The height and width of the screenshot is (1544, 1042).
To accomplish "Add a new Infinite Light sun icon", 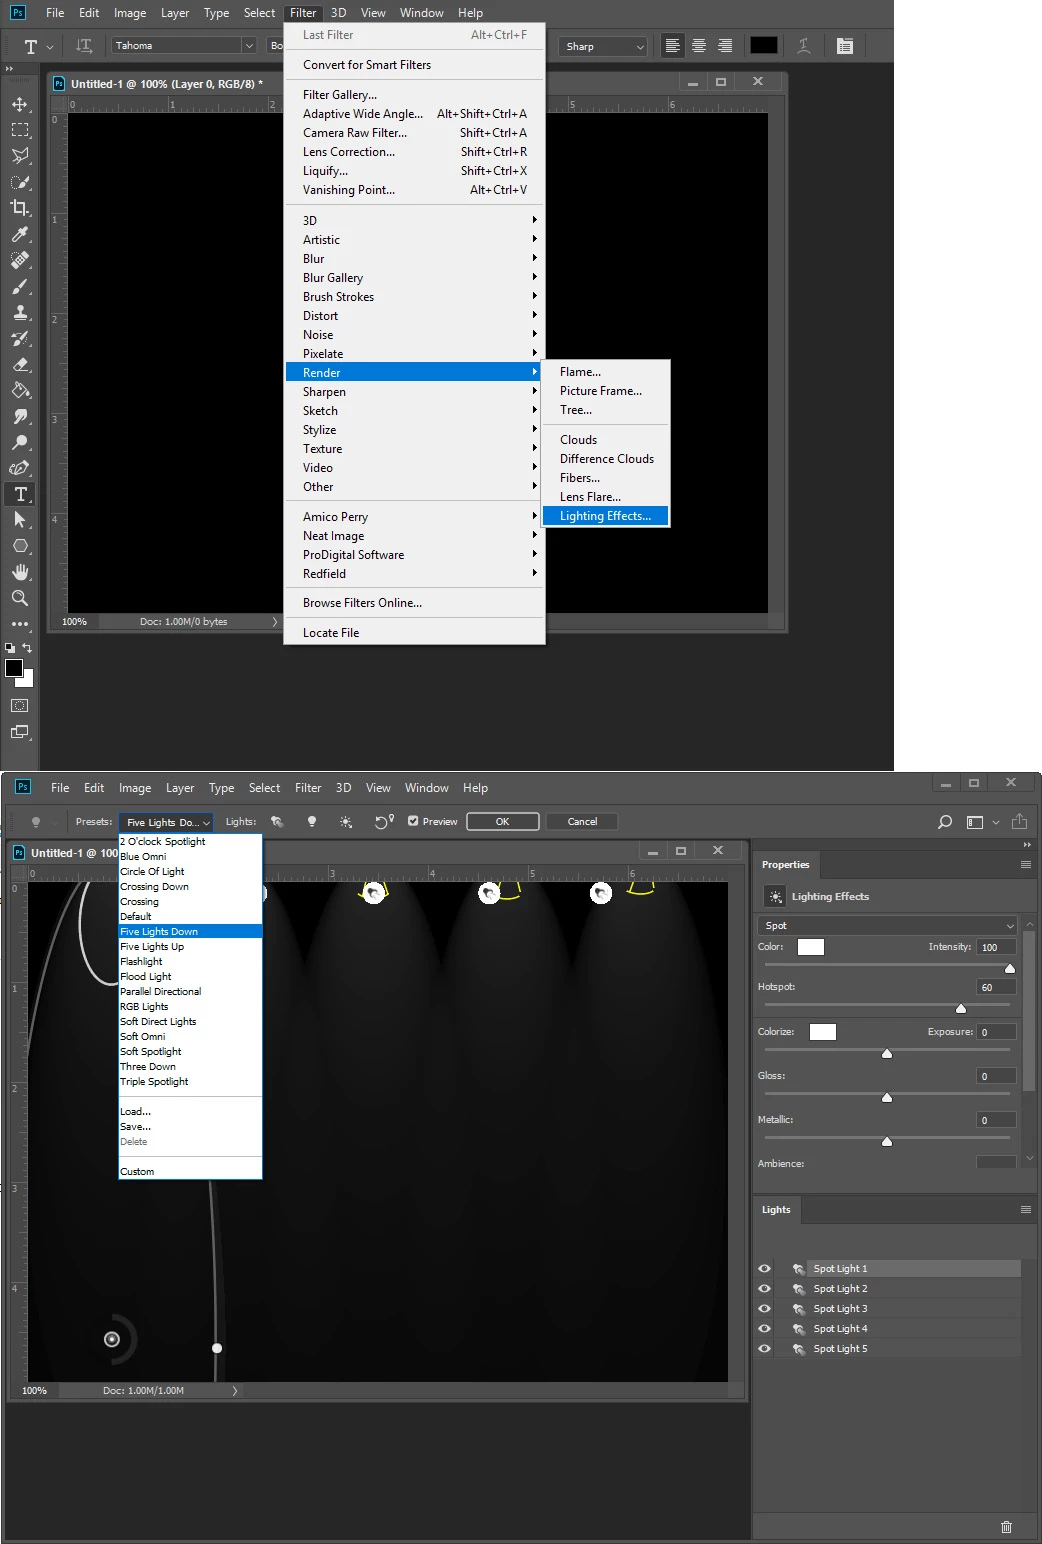I will (x=346, y=822).
